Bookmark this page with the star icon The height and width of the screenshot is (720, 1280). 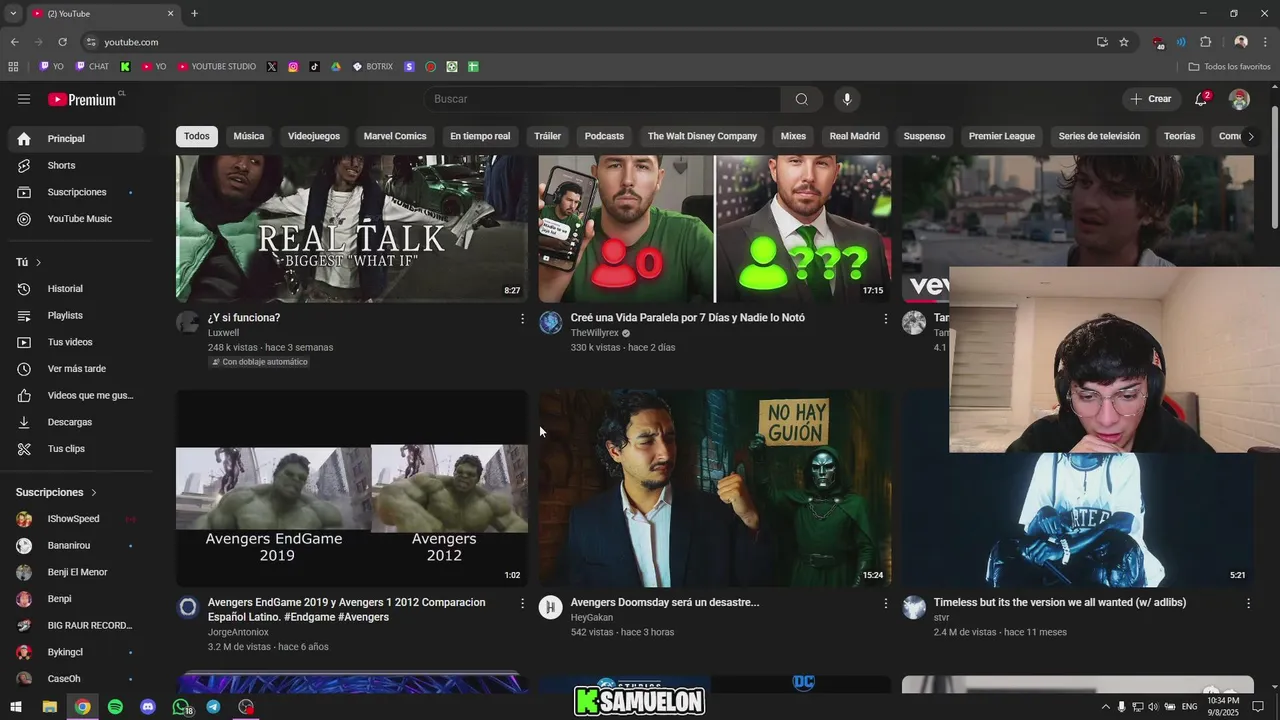pos(1124,42)
